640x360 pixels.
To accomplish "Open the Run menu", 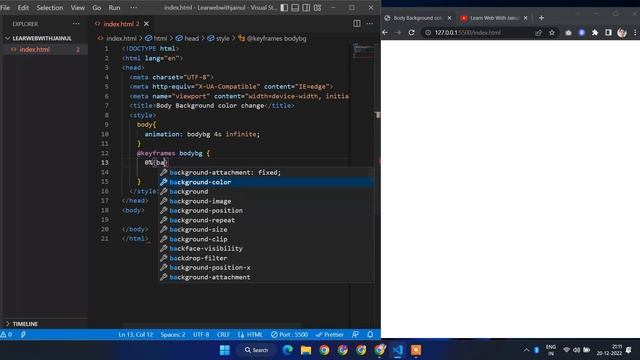I will 114,8.
